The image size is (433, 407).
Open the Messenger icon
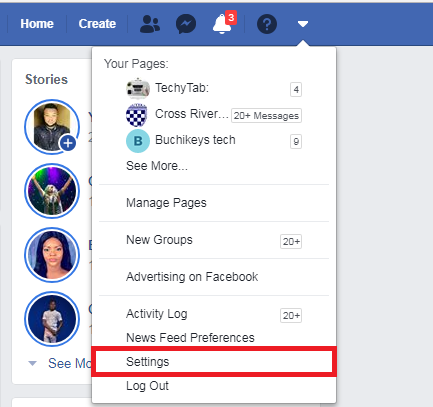(x=186, y=24)
